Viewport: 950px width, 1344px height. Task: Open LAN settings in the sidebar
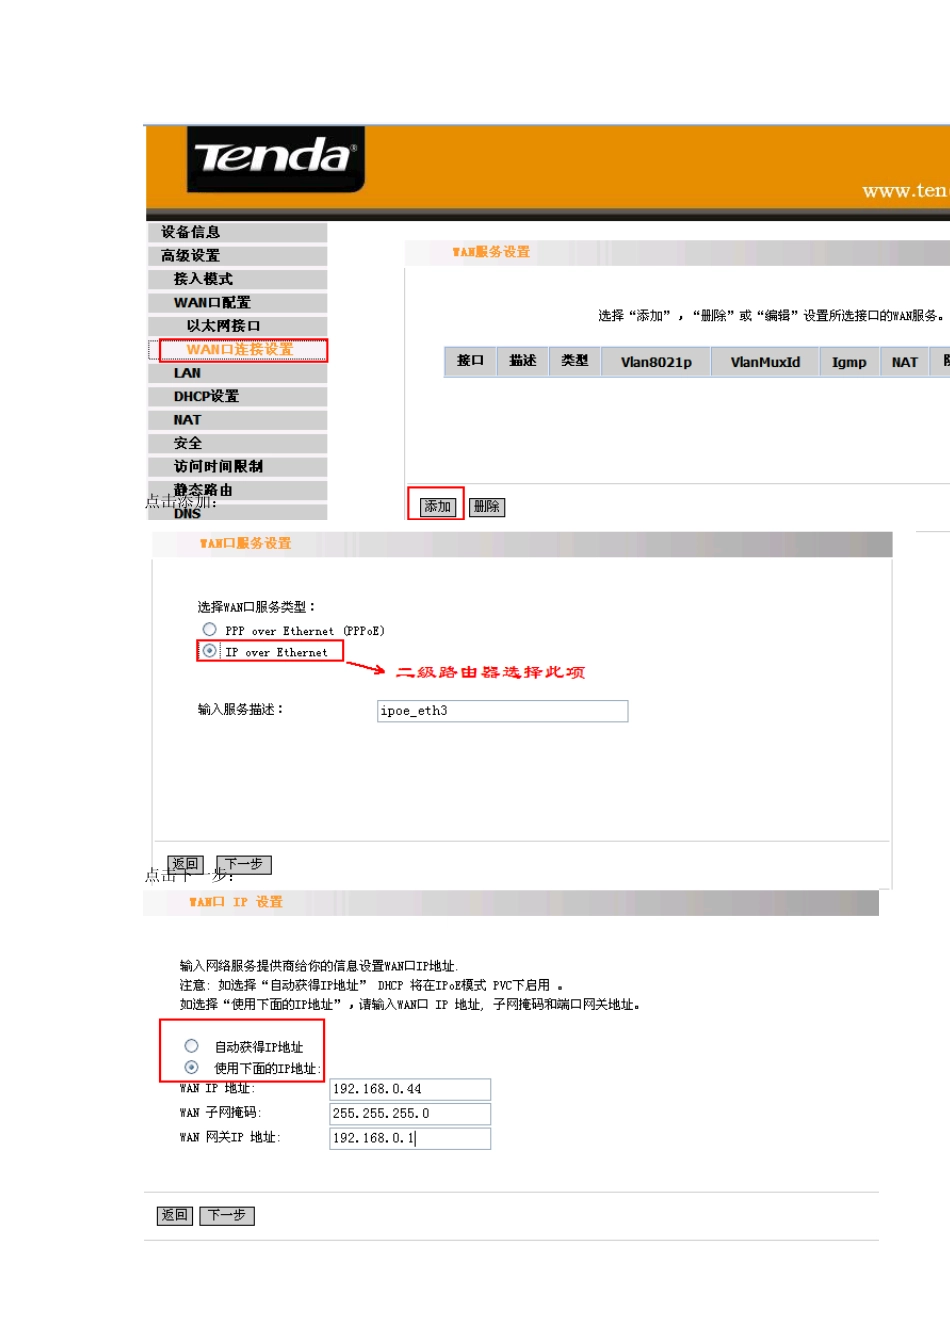click(x=237, y=373)
